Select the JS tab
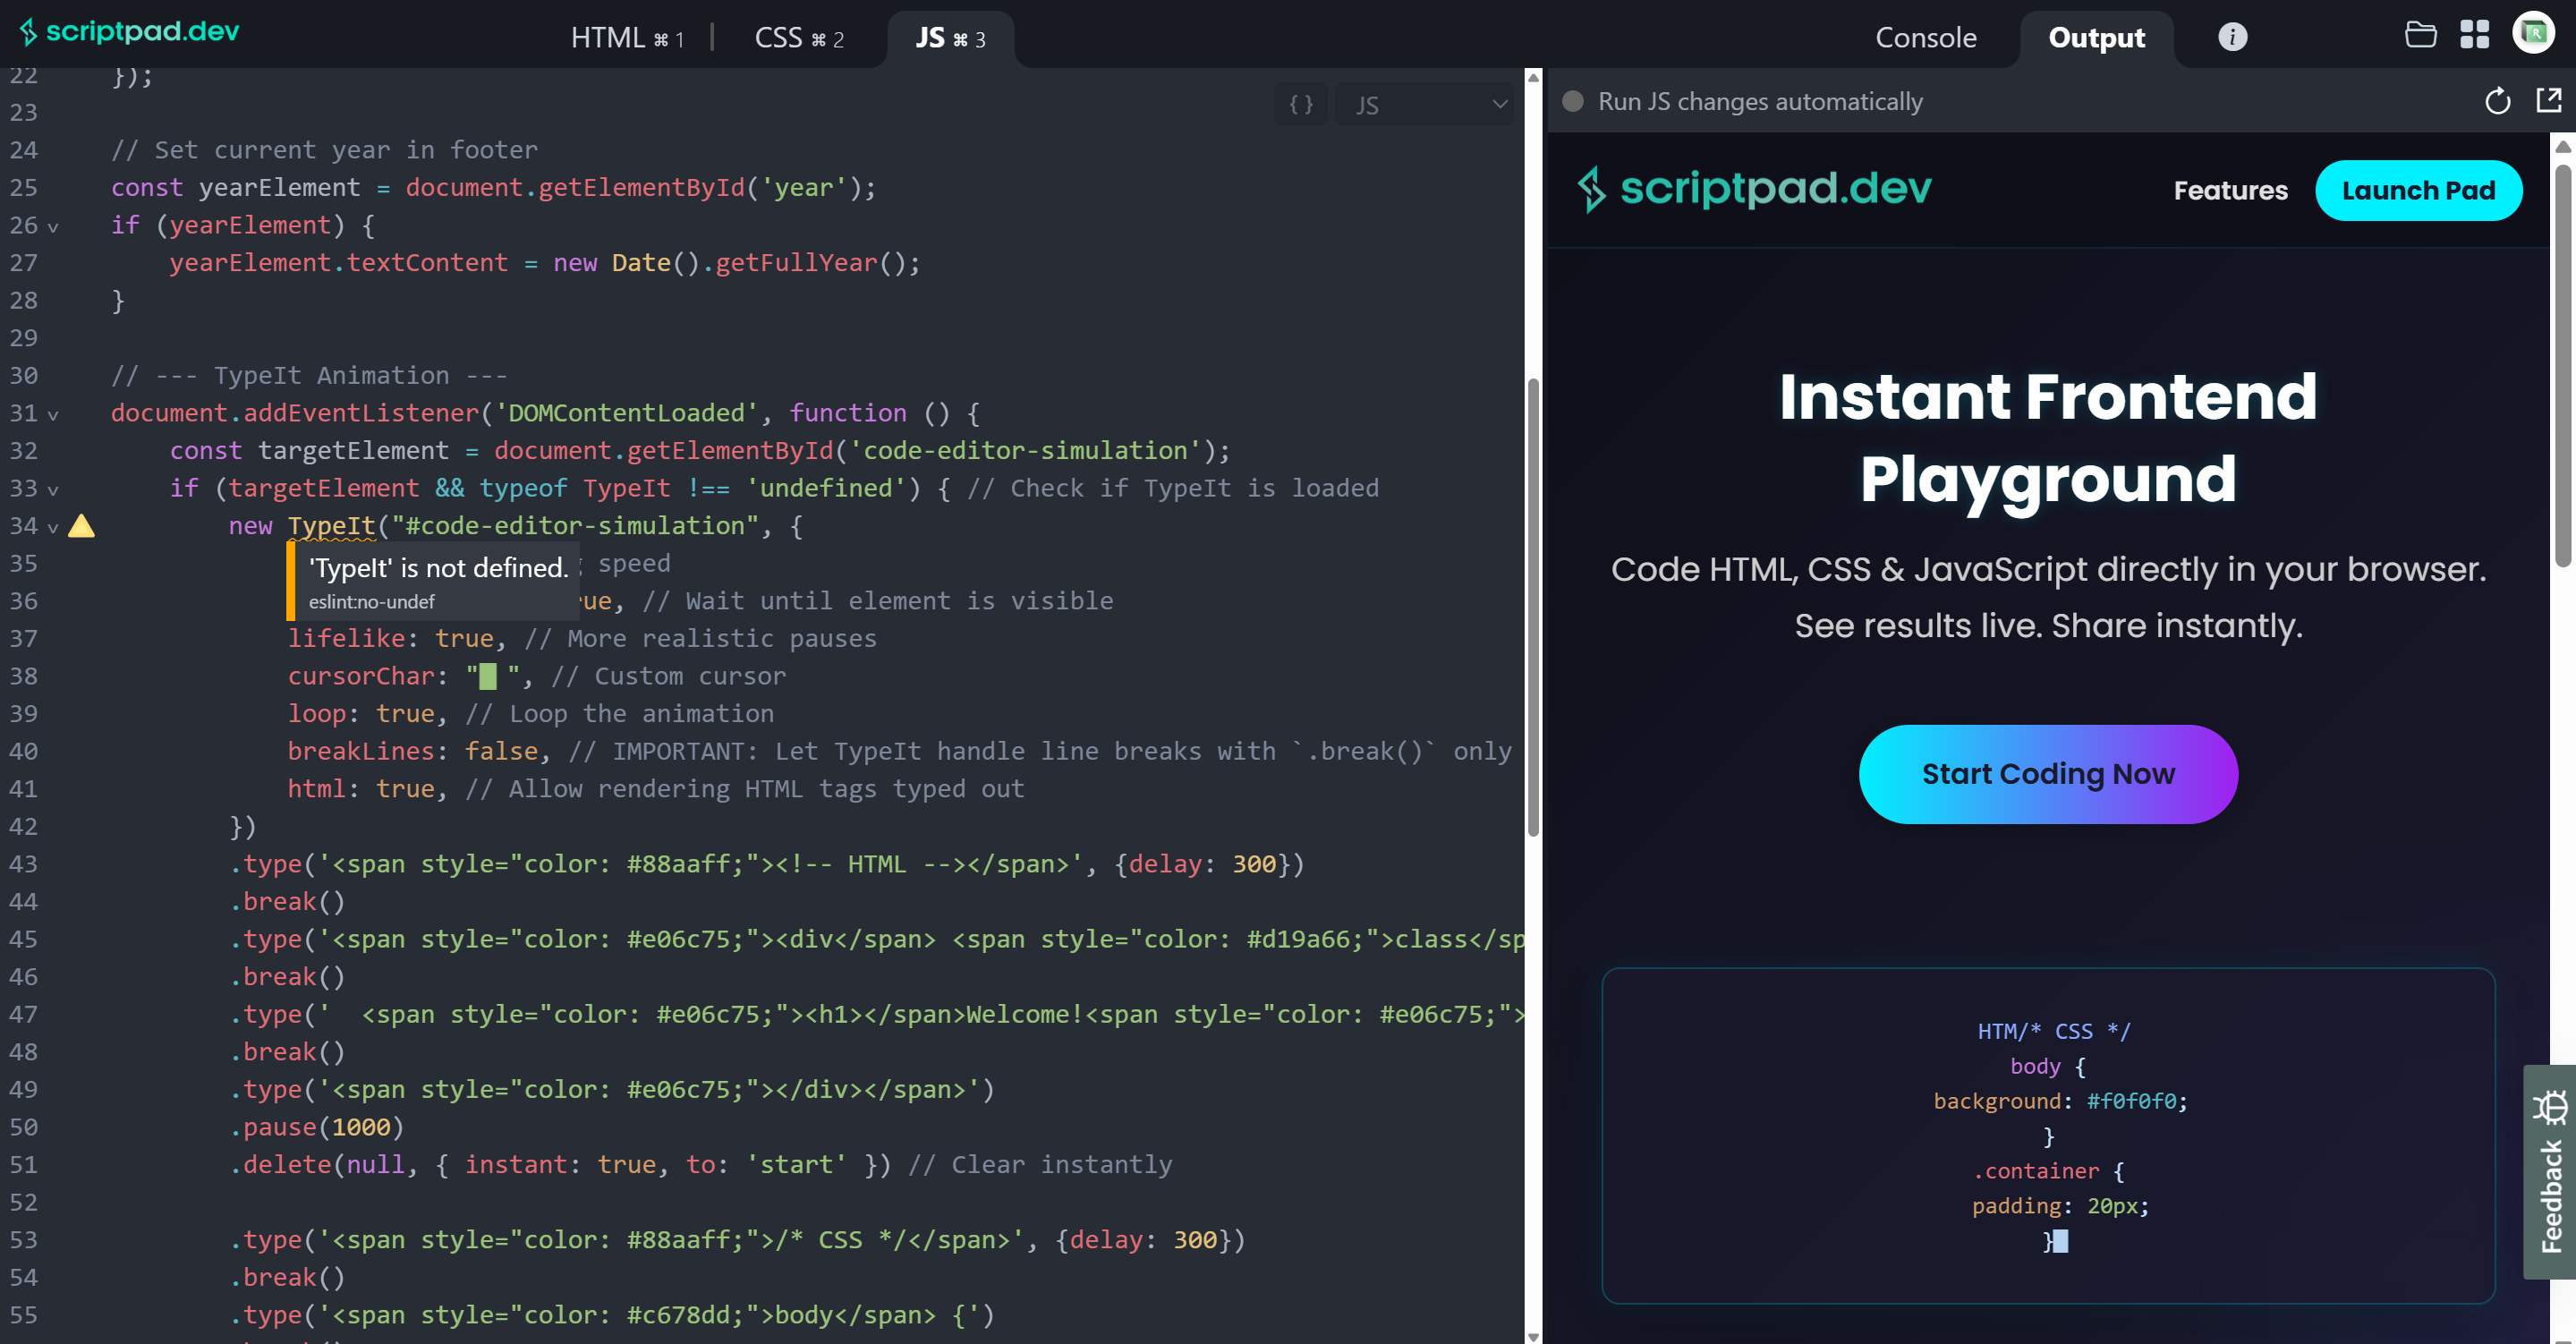The width and height of the screenshot is (2576, 1344). coord(950,38)
